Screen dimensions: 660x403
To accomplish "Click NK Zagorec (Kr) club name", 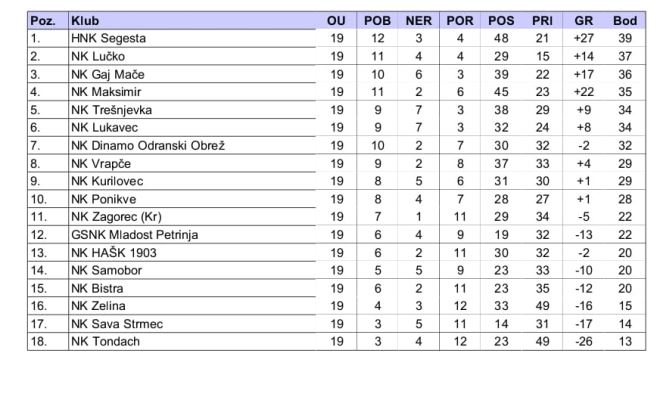I will pyautogui.click(x=116, y=217).
